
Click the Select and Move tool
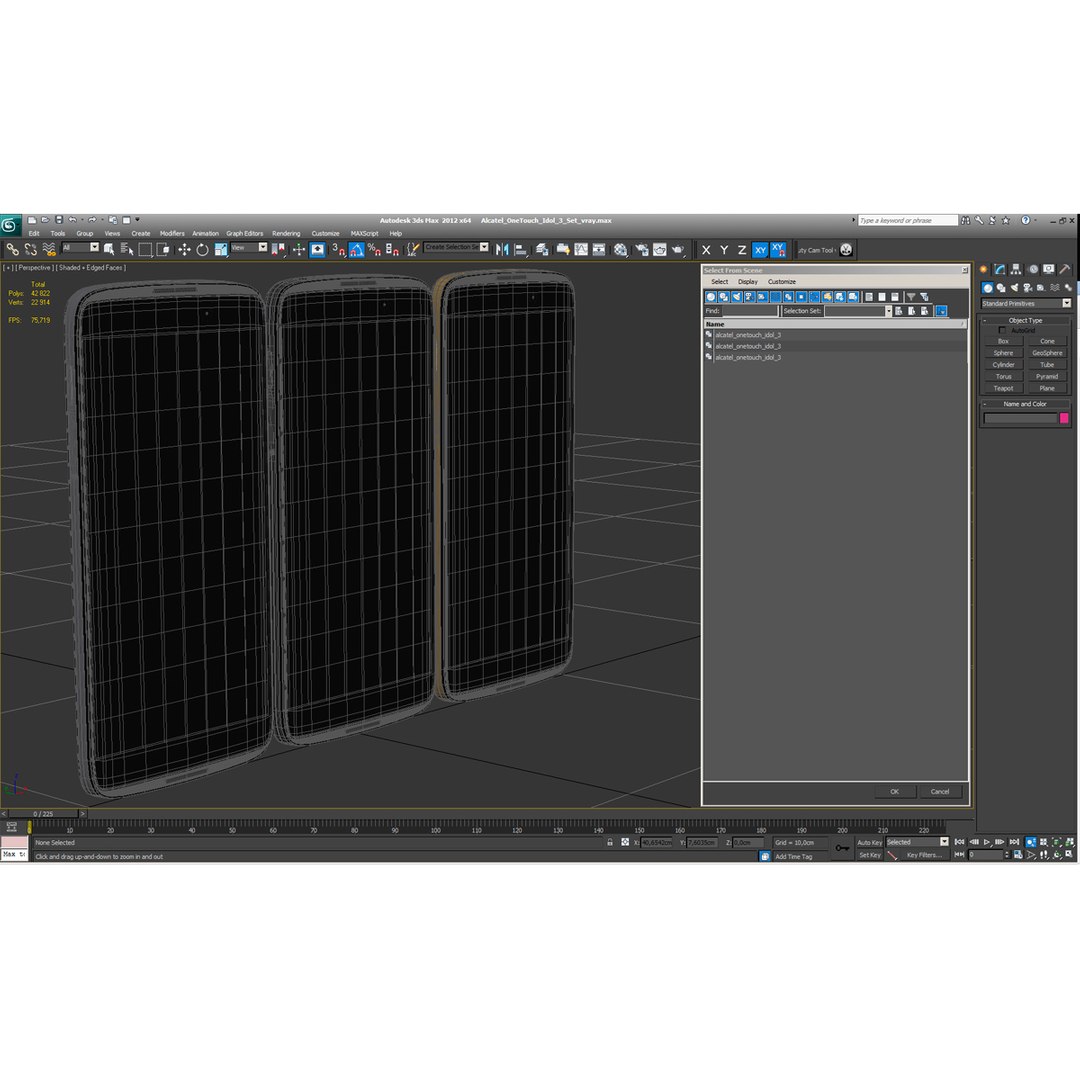coord(184,249)
